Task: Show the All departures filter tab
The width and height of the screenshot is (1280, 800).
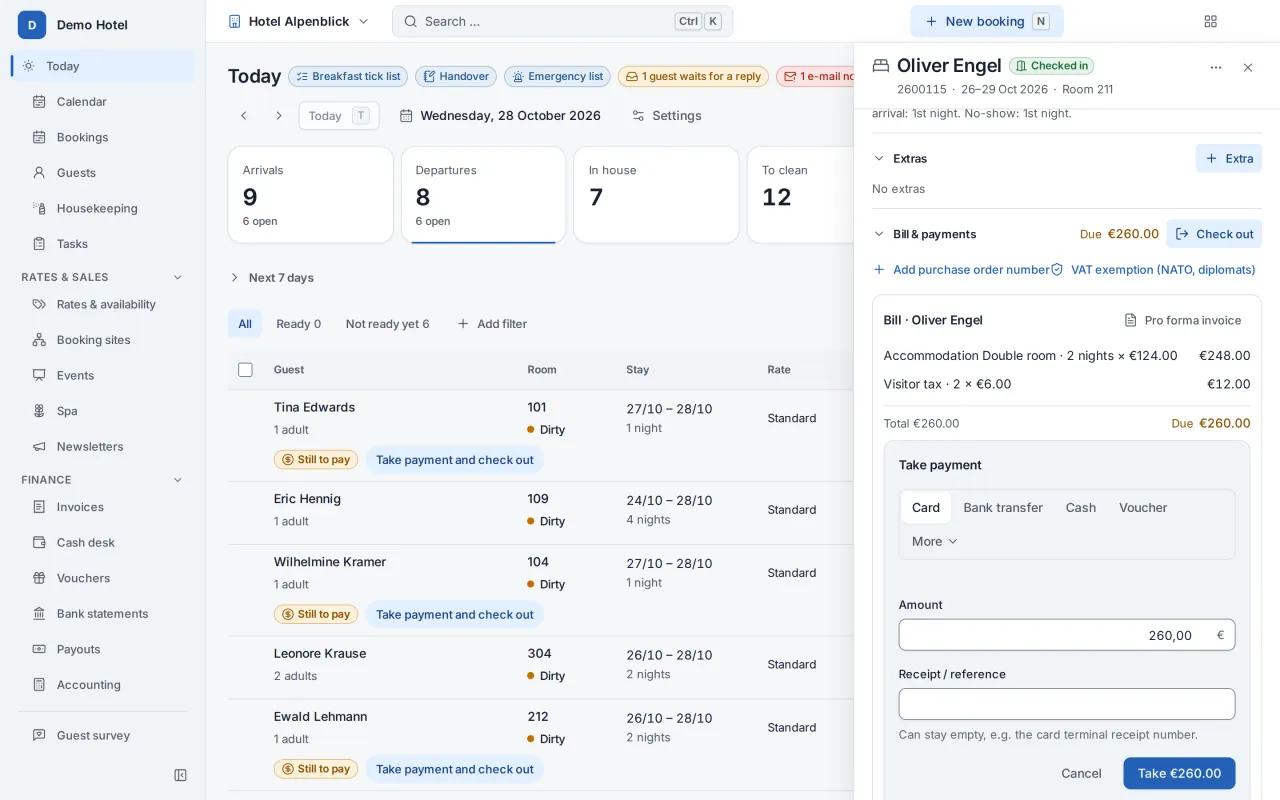Action: (245, 323)
